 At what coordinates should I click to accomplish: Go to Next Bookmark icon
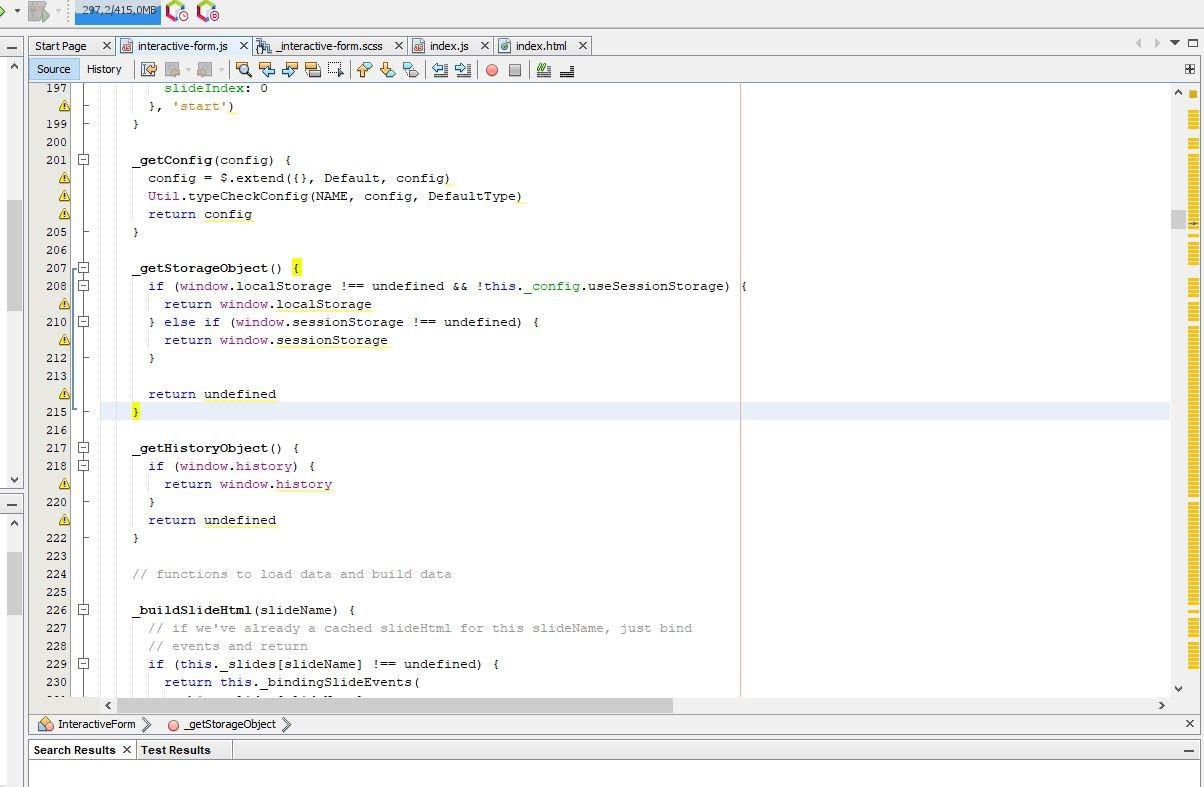pyautogui.click(x=387, y=70)
